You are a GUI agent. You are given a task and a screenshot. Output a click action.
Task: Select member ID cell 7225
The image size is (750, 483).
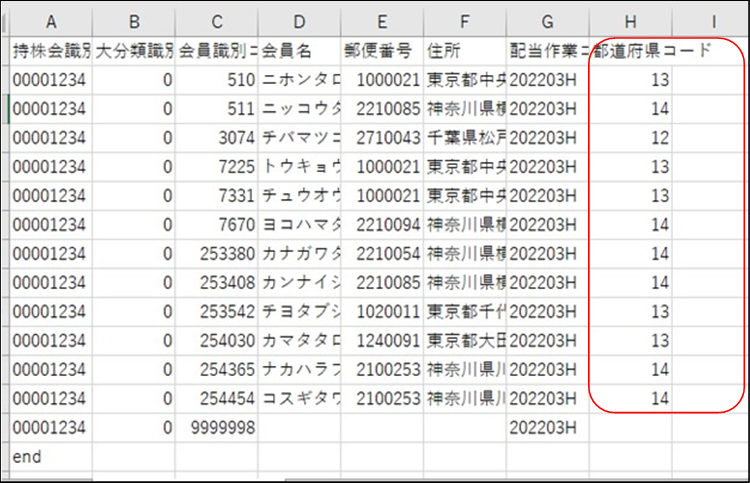(216, 167)
